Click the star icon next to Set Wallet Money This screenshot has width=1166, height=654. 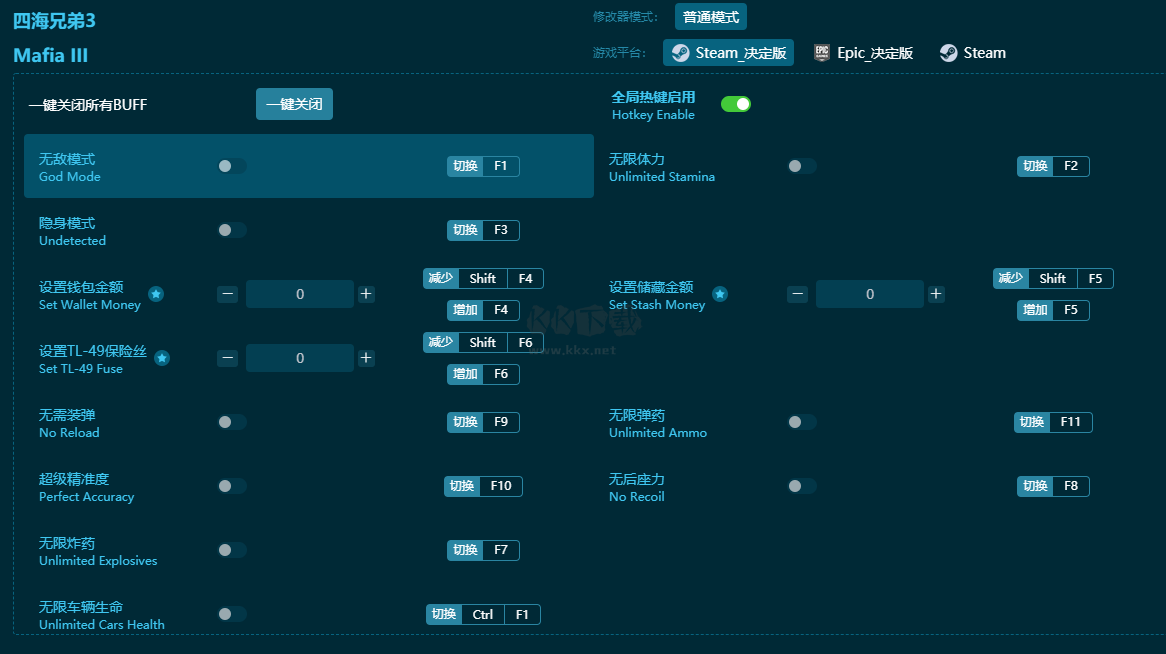155,294
